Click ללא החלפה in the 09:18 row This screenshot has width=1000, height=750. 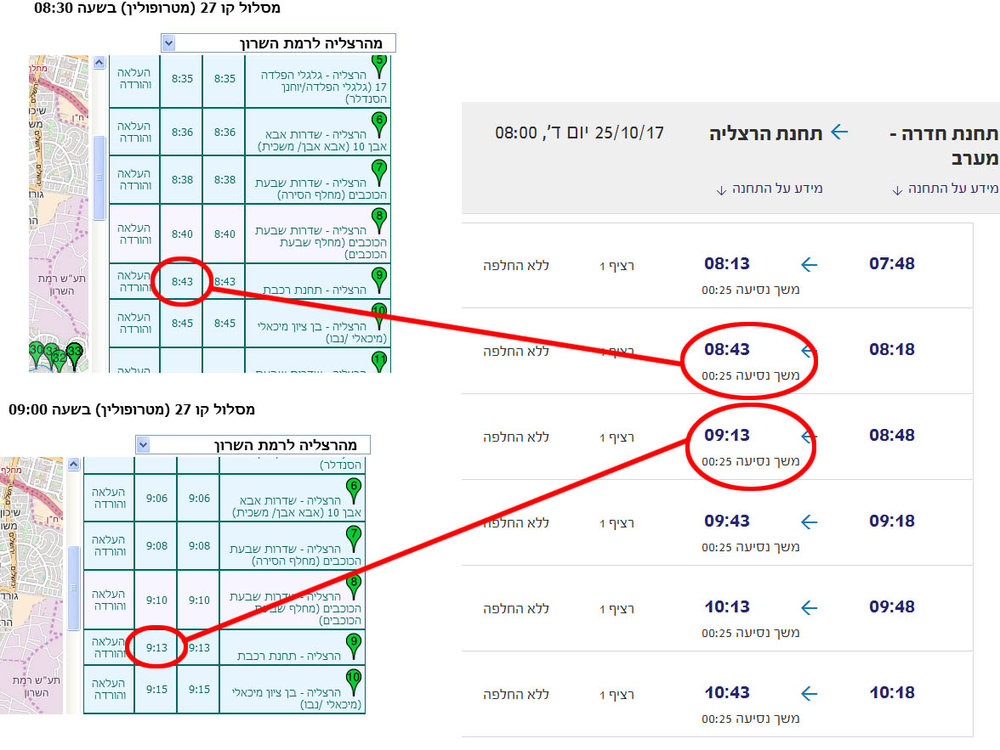516,523
